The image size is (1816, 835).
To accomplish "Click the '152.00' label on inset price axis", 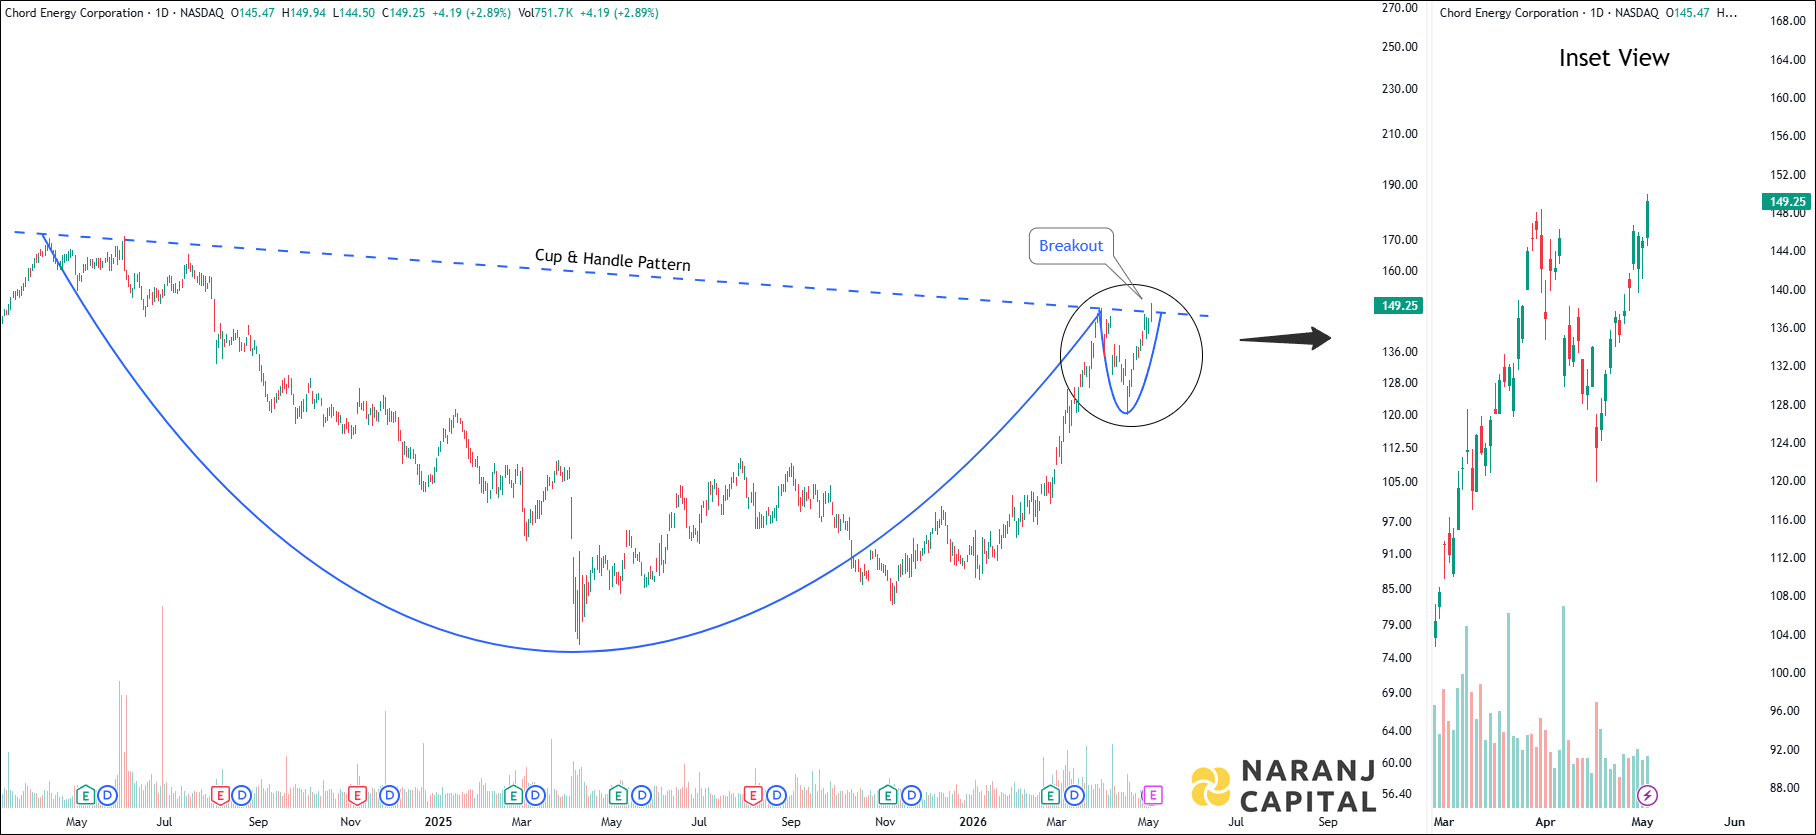I will (x=1788, y=175).
